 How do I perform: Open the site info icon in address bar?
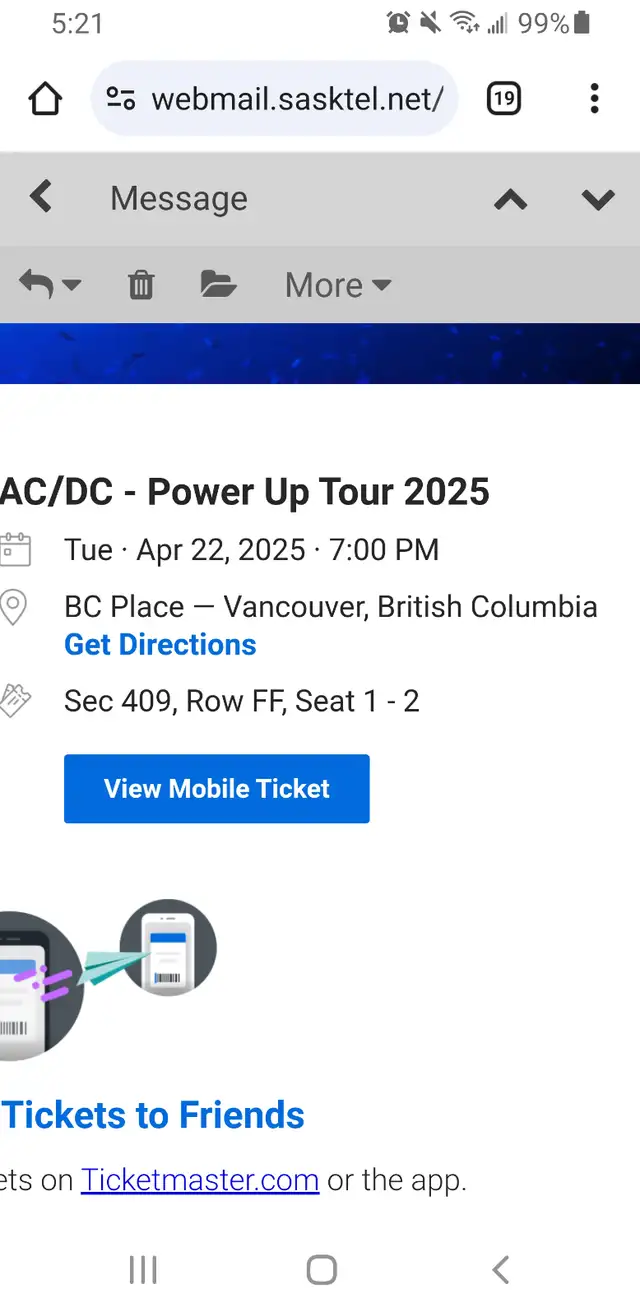tap(121, 99)
